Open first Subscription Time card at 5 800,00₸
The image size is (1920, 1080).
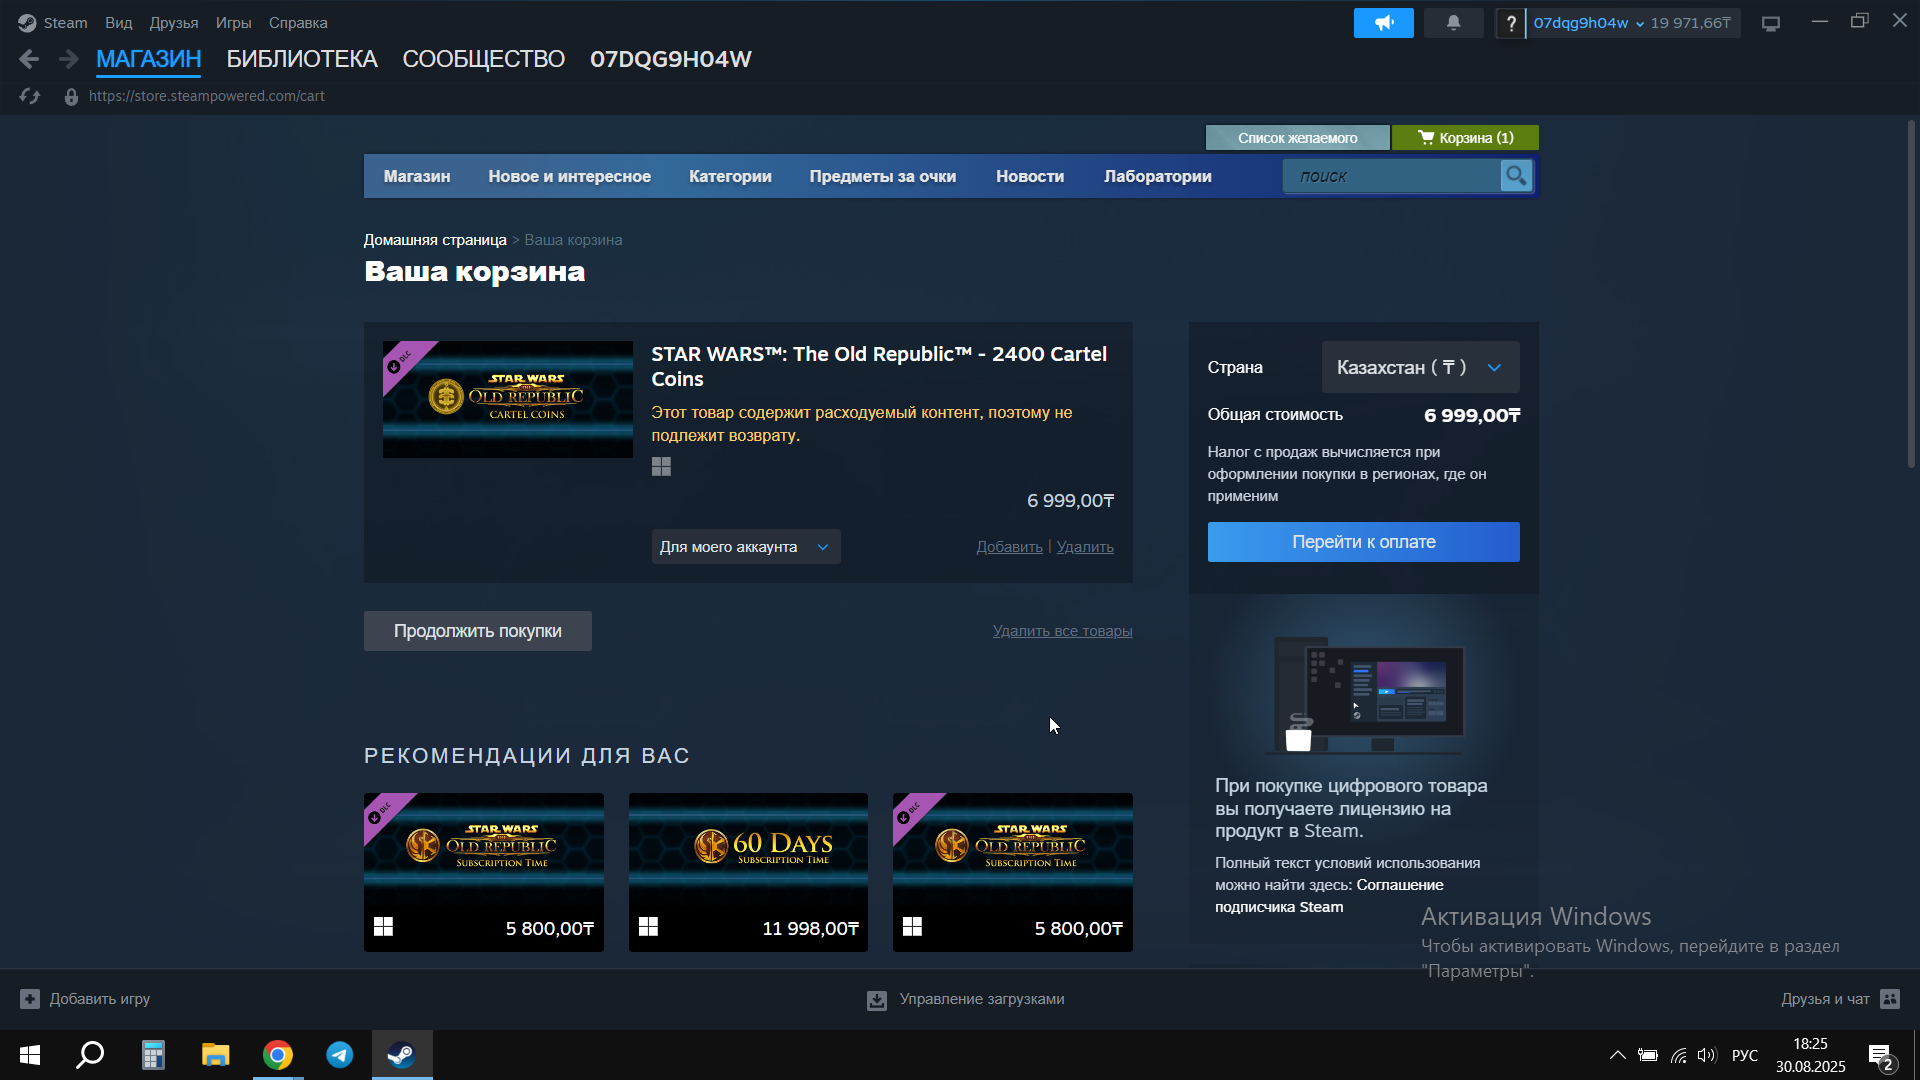pyautogui.click(x=484, y=872)
